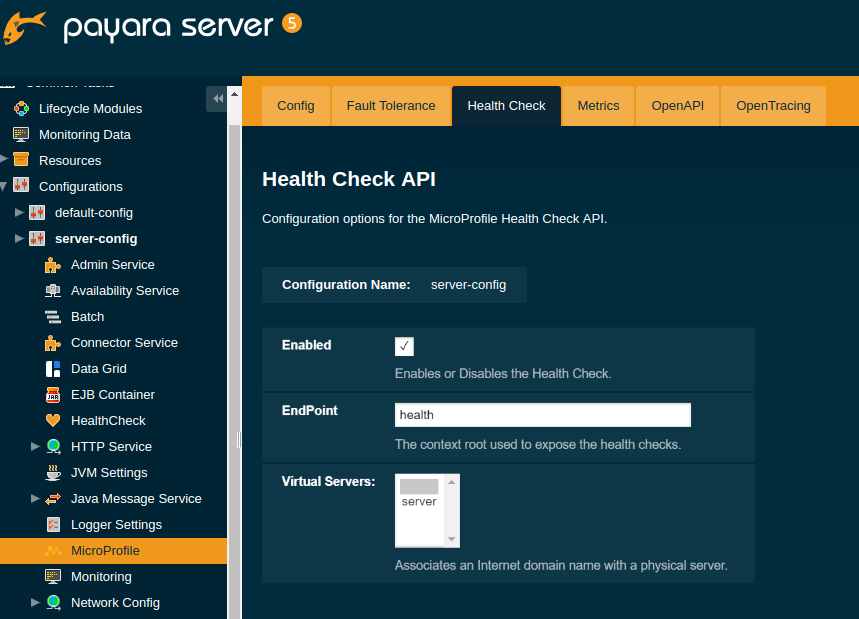Select 'server' in Virtual Servers list

click(x=419, y=502)
